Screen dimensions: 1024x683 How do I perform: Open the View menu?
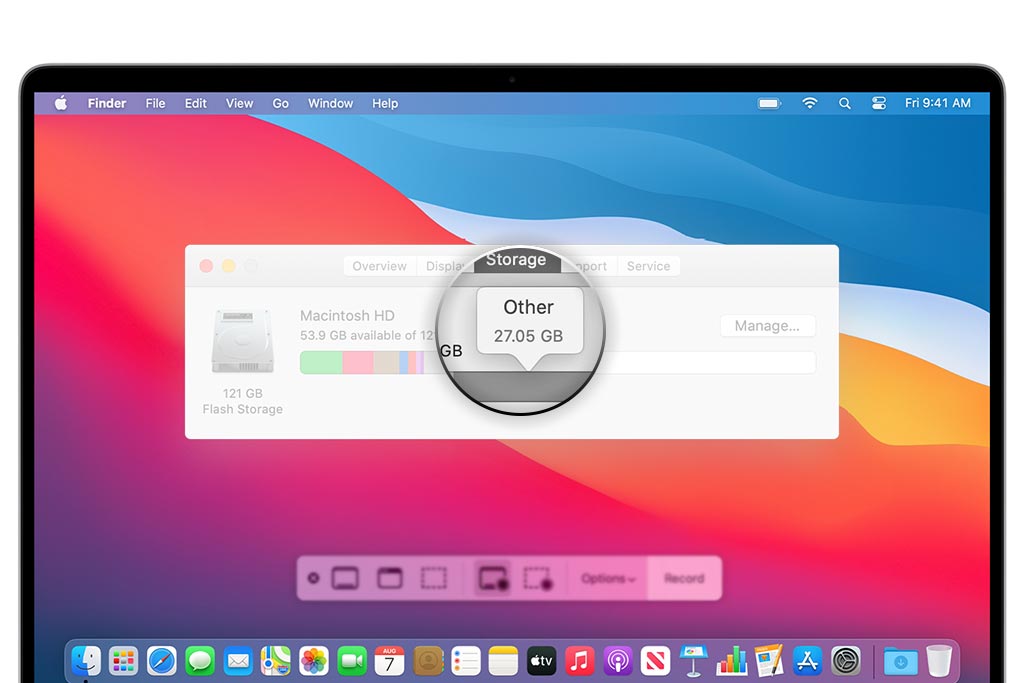[x=240, y=103]
